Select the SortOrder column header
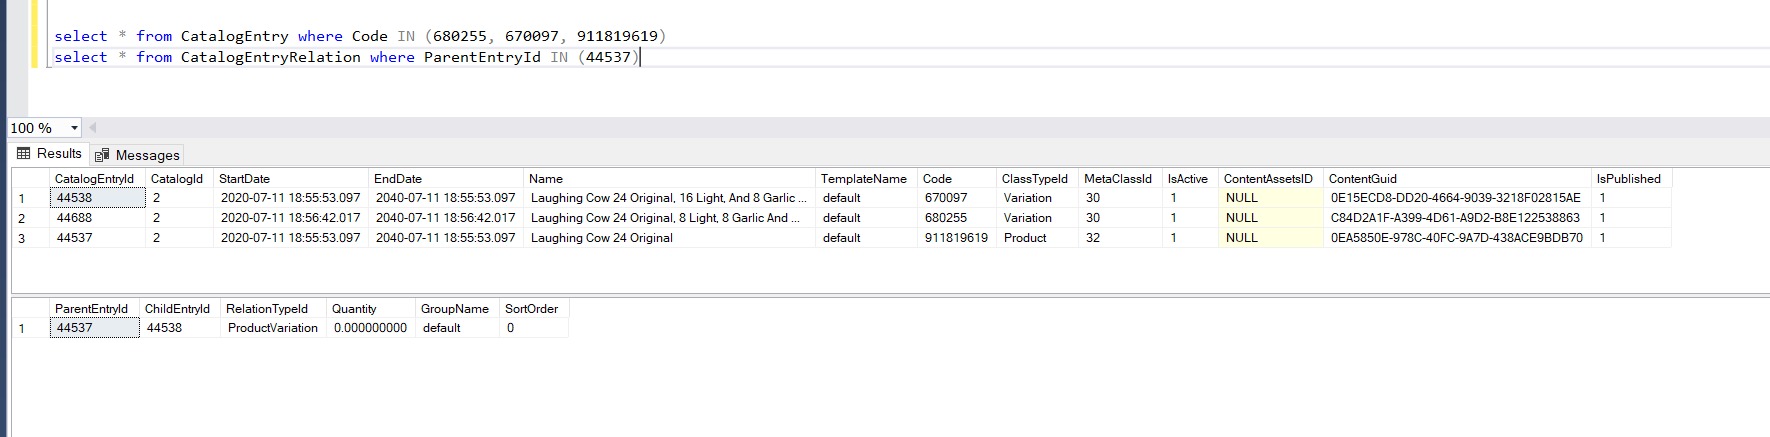1770x437 pixels. pos(531,309)
